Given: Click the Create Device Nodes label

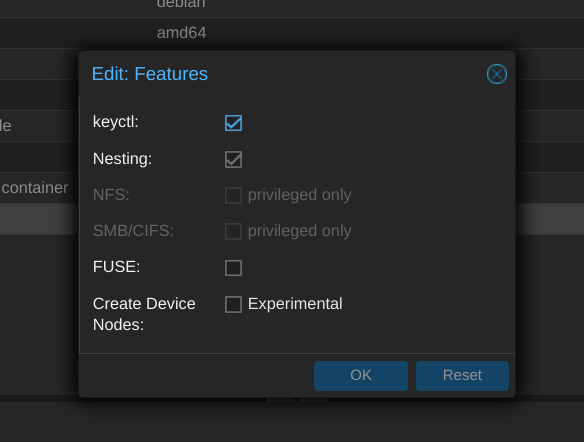Looking at the screenshot, I should point(144,314).
